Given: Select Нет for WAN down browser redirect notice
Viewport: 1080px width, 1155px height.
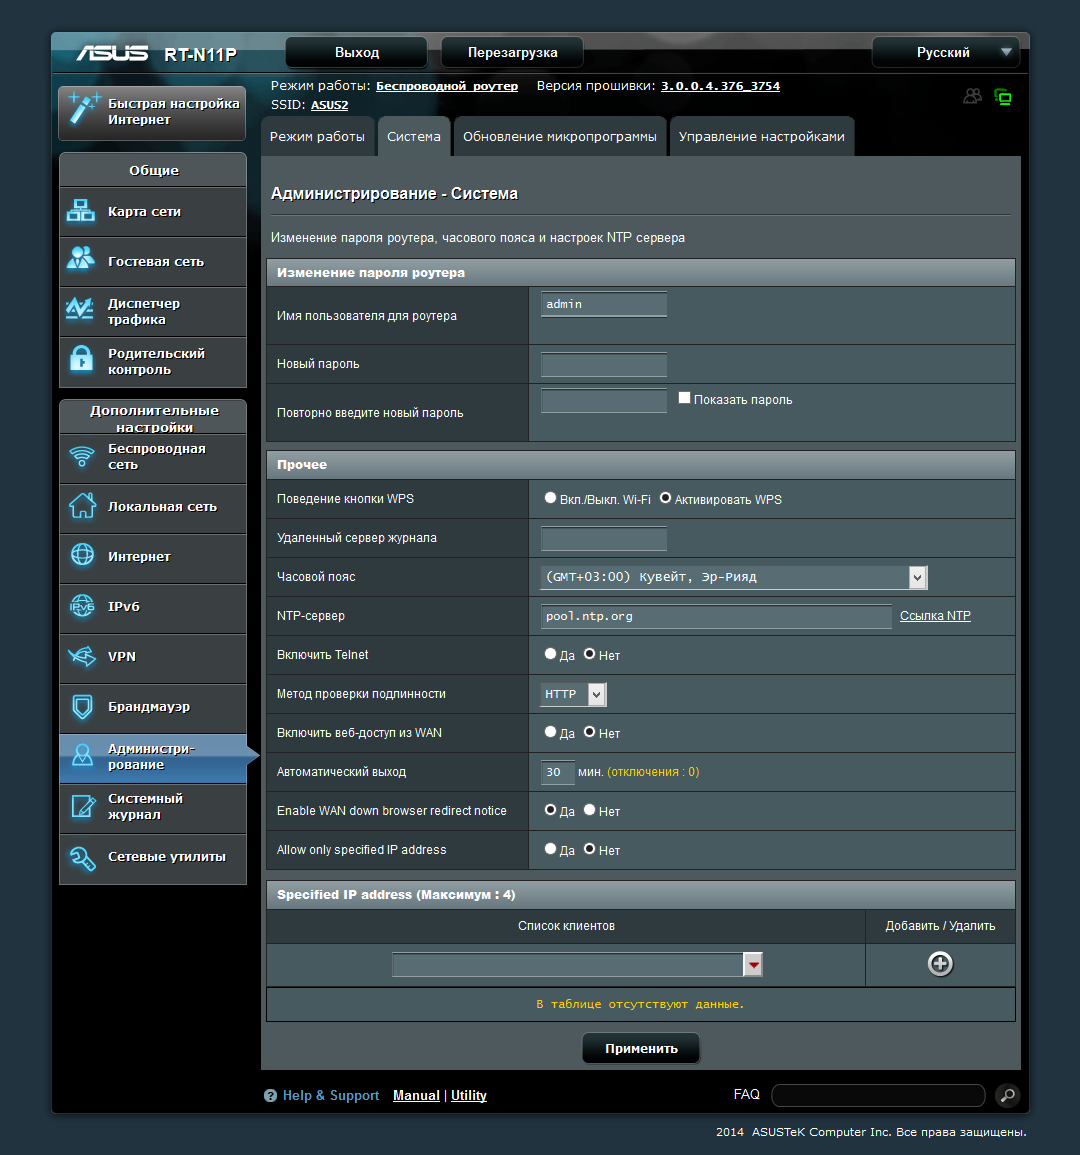Looking at the screenshot, I should [589, 810].
